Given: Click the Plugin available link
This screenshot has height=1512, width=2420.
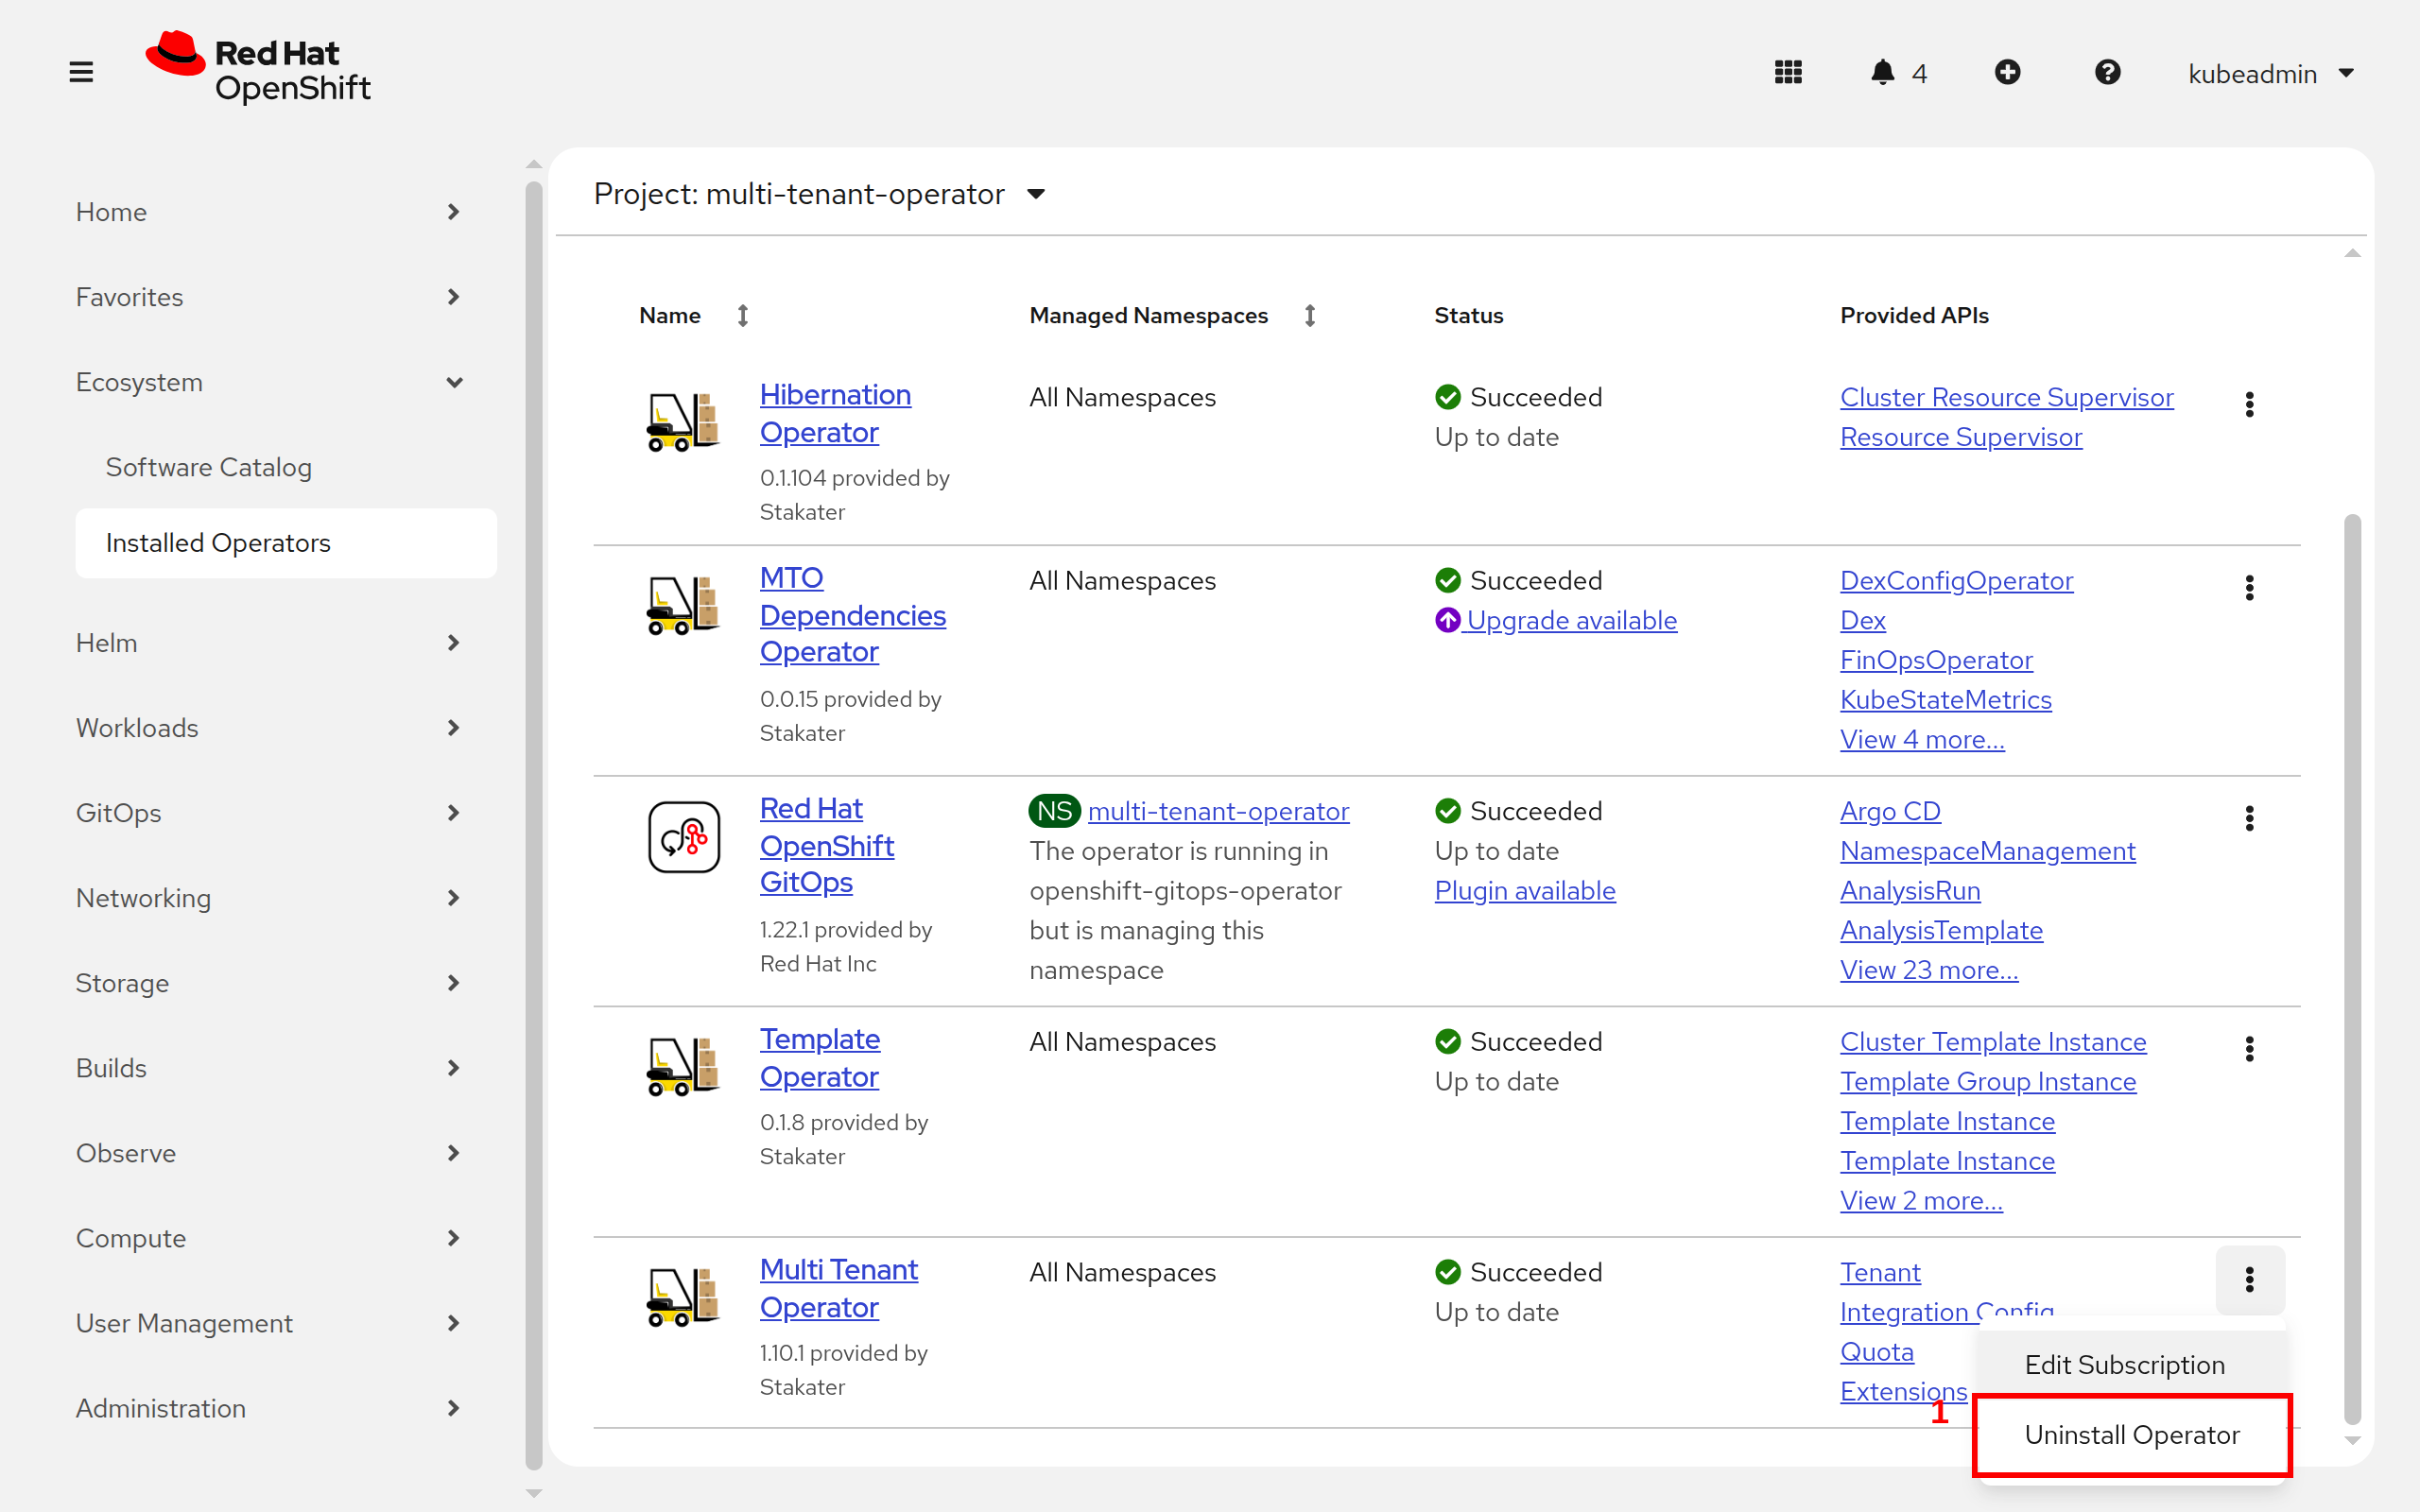Looking at the screenshot, I should (1525, 890).
